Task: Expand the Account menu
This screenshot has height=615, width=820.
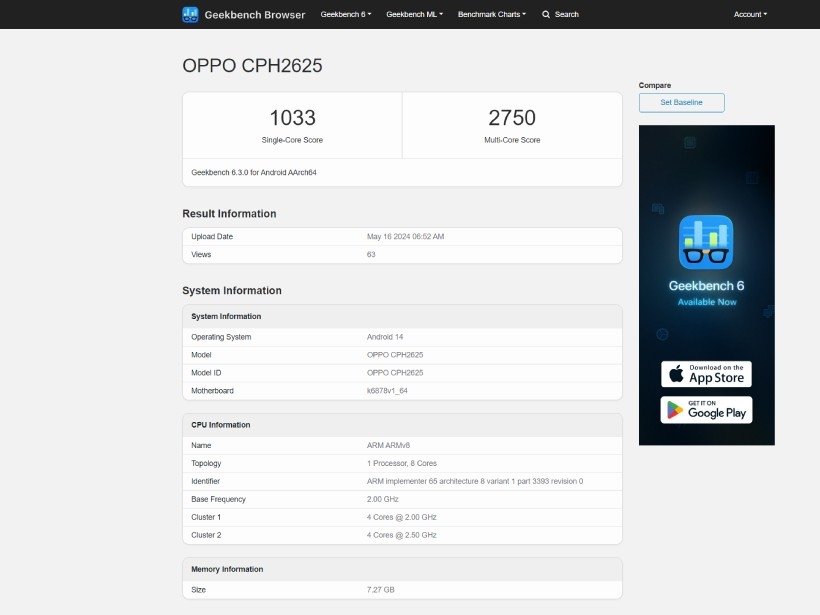Action: [750, 15]
